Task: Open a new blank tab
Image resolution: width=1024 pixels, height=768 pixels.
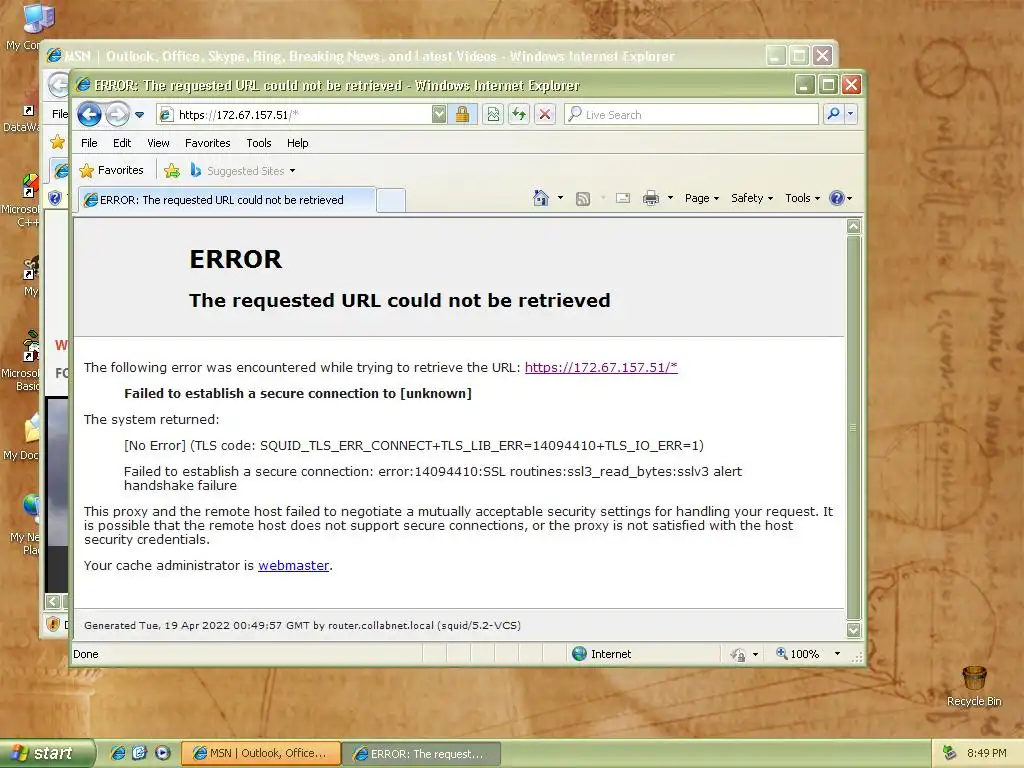Action: [391, 200]
